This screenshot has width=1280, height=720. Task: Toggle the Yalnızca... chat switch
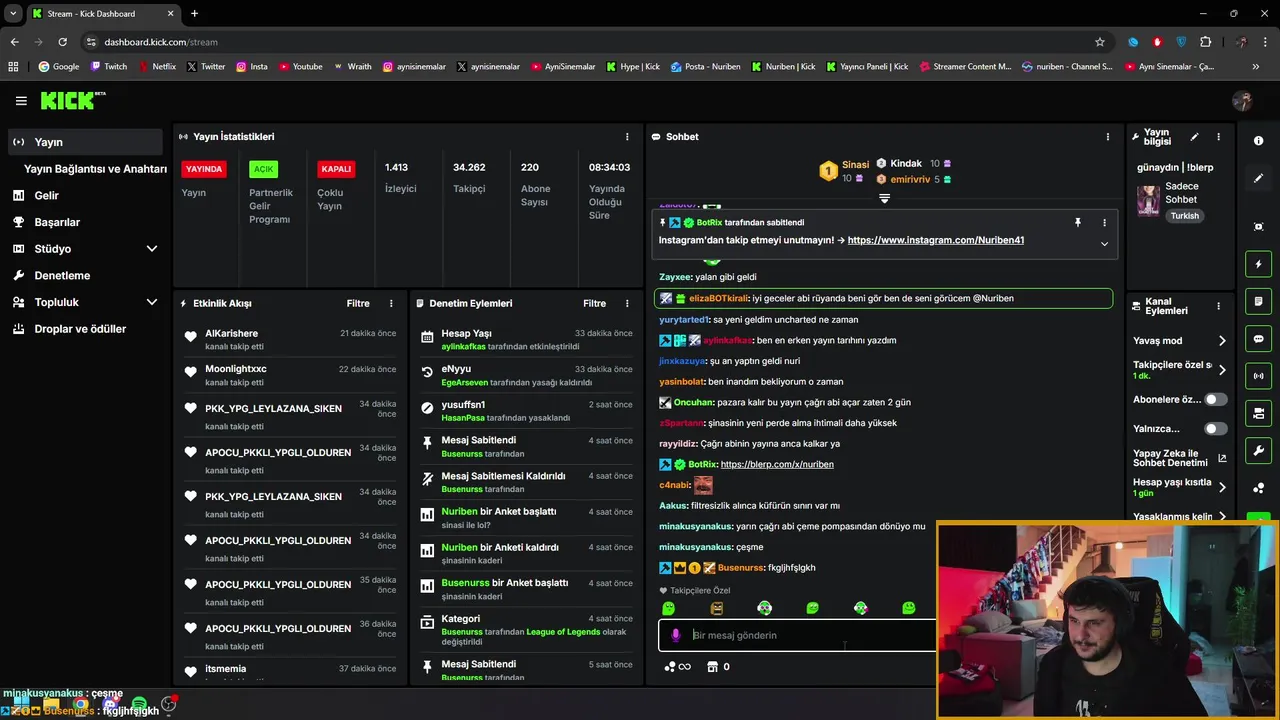[1215, 429]
